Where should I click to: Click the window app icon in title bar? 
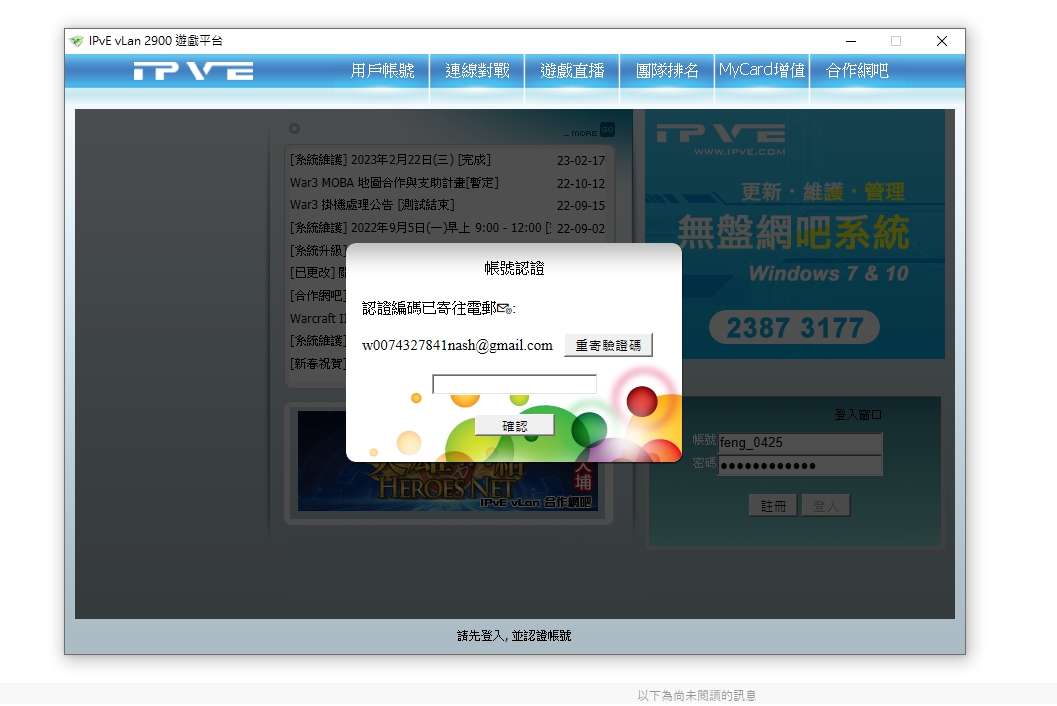(x=76, y=41)
